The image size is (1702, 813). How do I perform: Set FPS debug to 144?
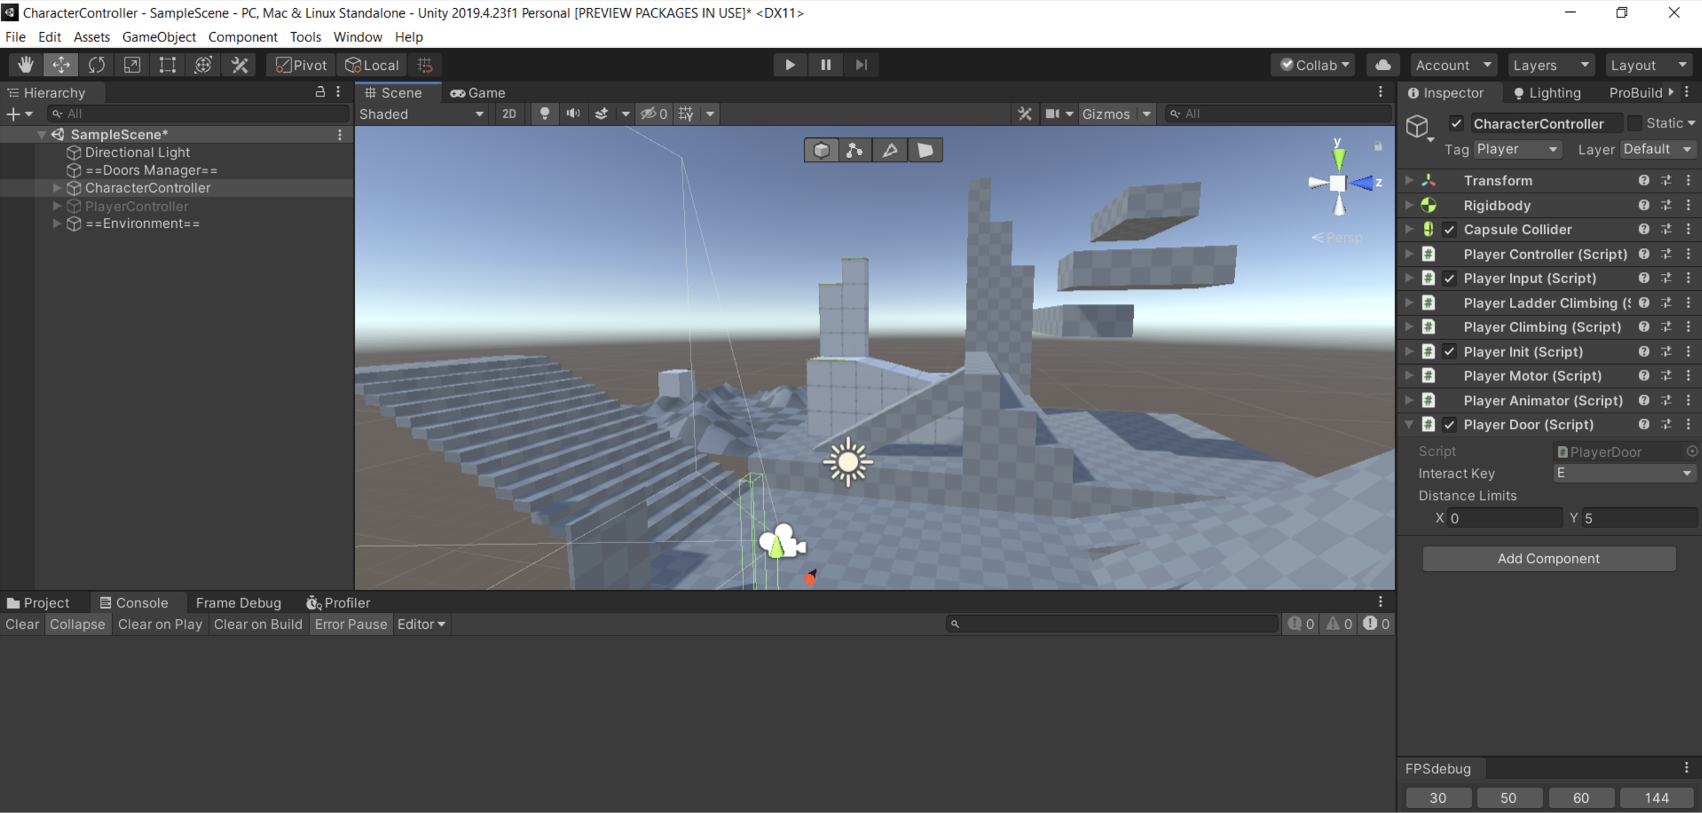click(1657, 797)
